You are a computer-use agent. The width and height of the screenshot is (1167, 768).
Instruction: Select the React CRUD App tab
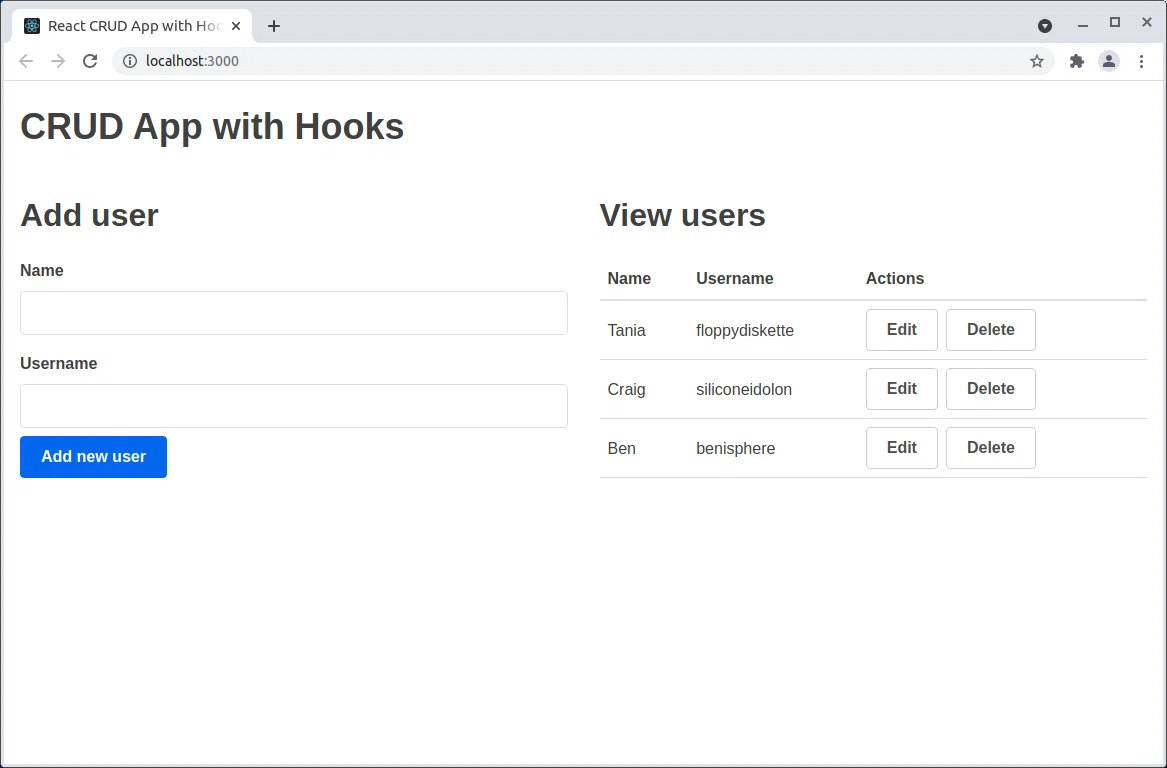[x=132, y=26]
